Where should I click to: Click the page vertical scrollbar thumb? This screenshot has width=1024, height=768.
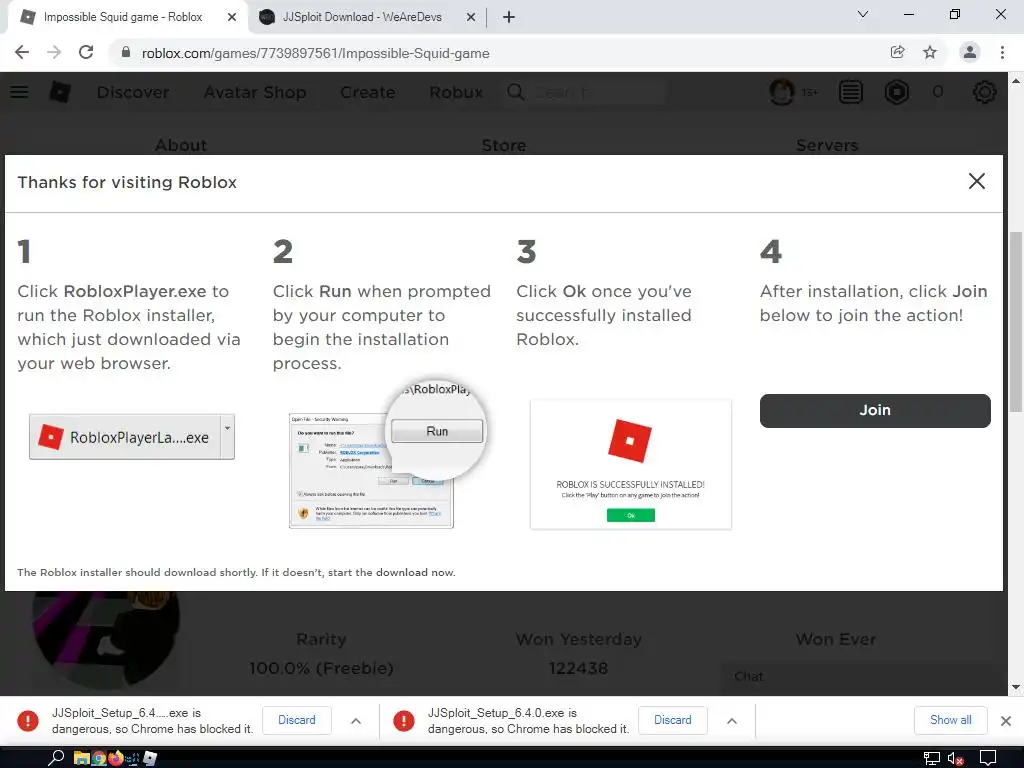1016,321
